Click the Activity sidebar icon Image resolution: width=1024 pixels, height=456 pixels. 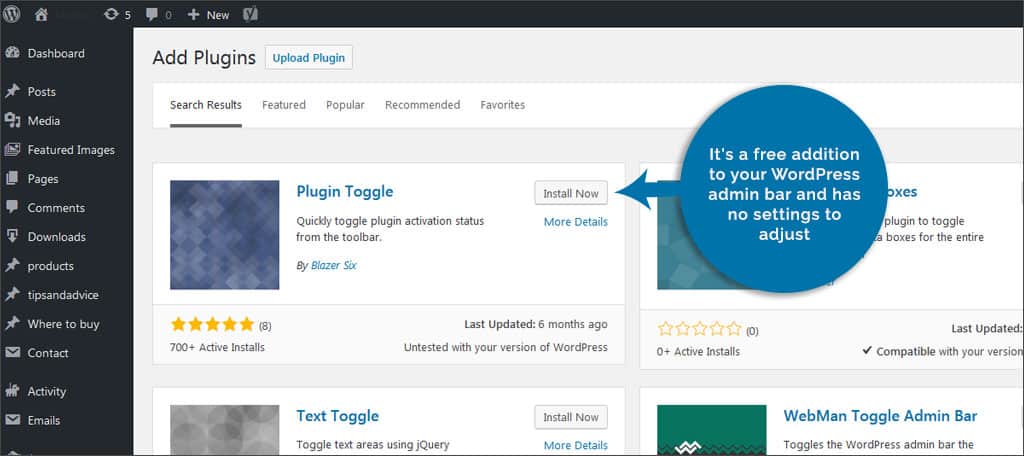pyautogui.click(x=12, y=391)
